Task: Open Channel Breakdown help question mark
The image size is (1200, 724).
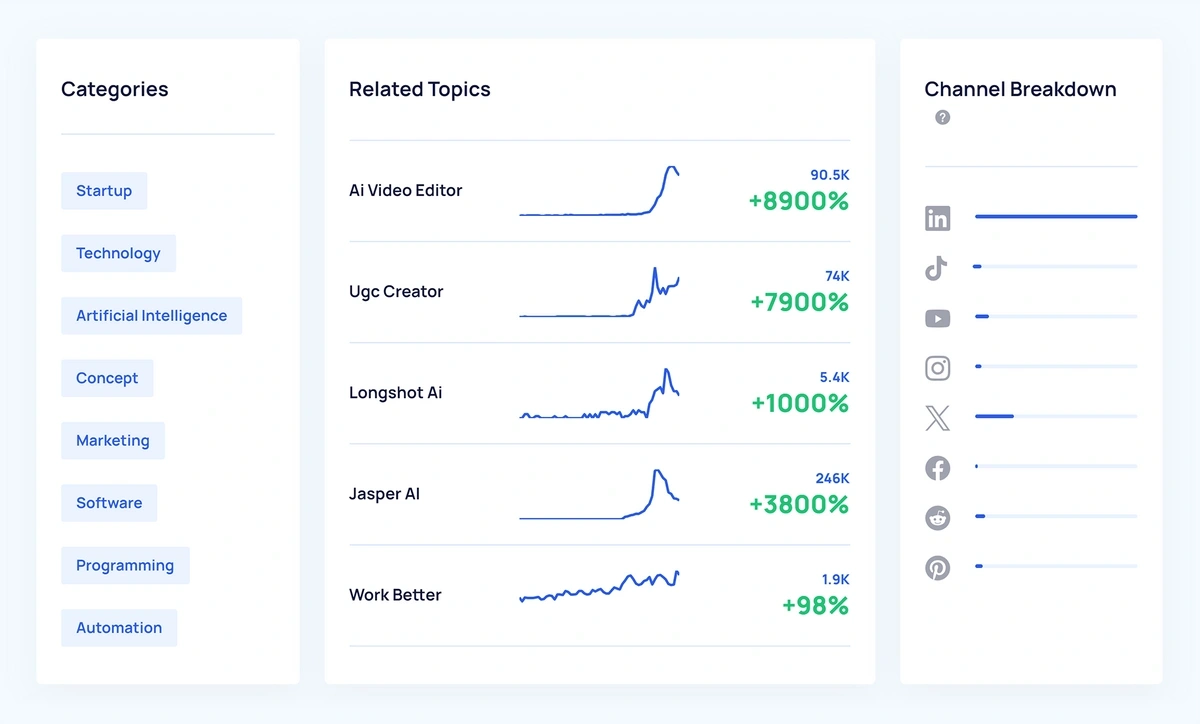Action: [942, 117]
